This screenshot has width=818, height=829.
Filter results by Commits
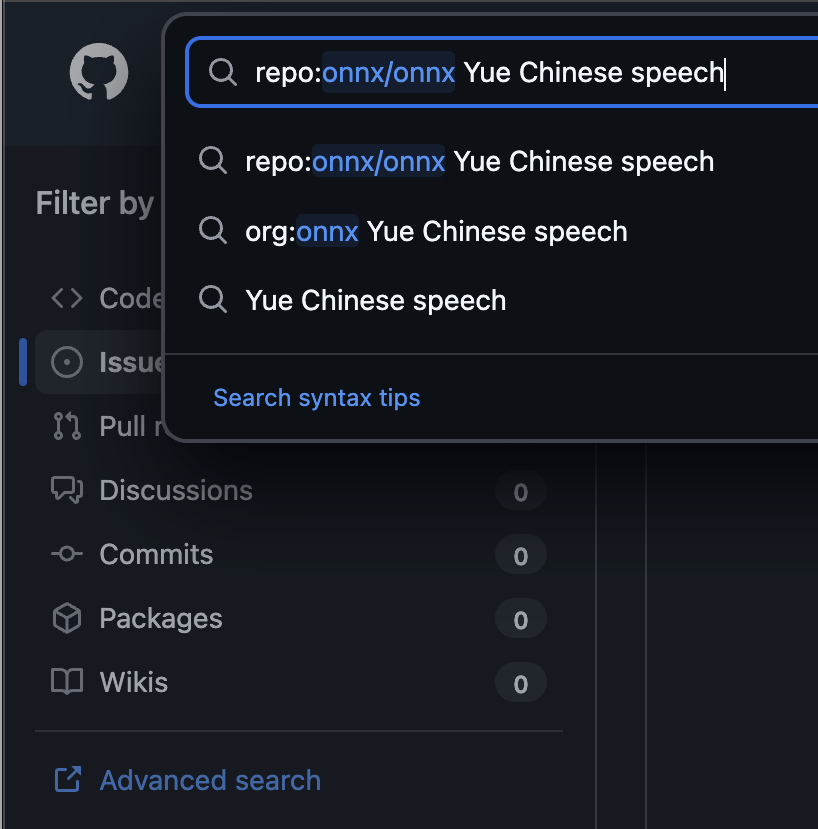click(x=156, y=554)
